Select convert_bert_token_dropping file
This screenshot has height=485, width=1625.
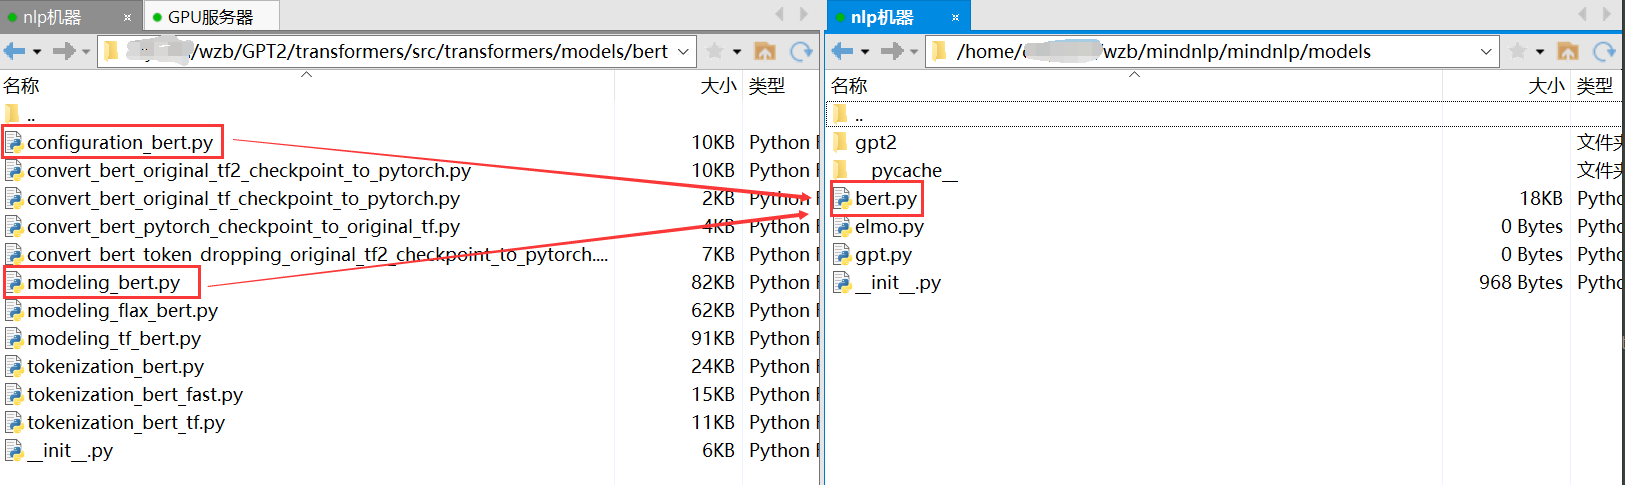[317, 255]
